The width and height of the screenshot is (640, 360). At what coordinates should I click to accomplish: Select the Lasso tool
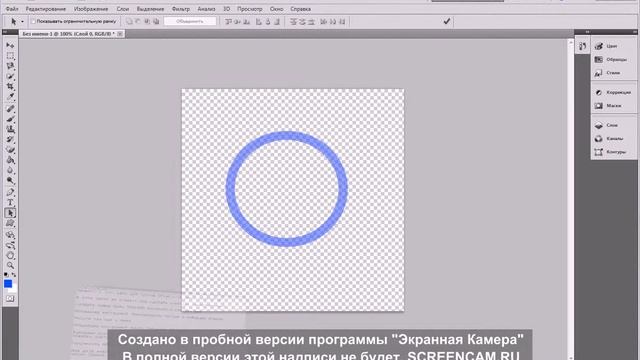coord(10,66)
